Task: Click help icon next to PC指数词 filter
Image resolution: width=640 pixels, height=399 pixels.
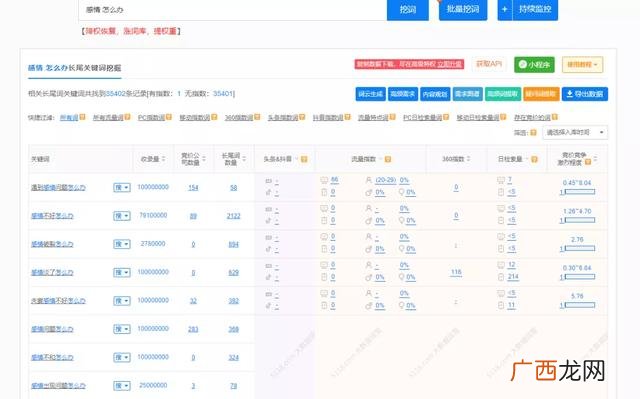Action: pos(169,117)
